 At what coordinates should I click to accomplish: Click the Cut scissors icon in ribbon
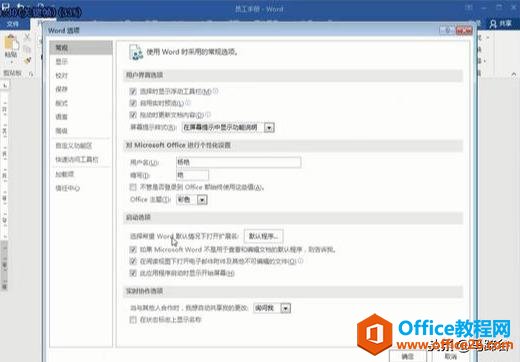point(28,37)
